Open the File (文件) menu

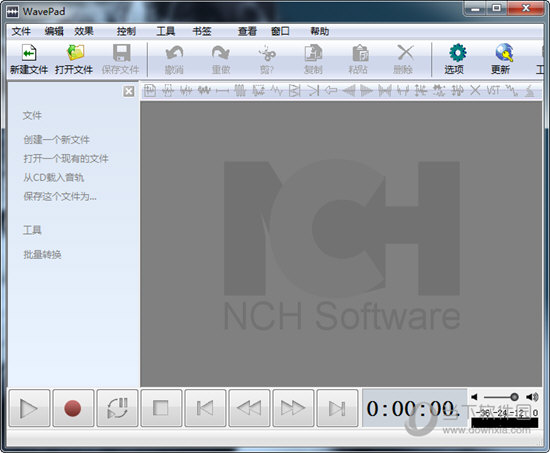click(21, 32)
